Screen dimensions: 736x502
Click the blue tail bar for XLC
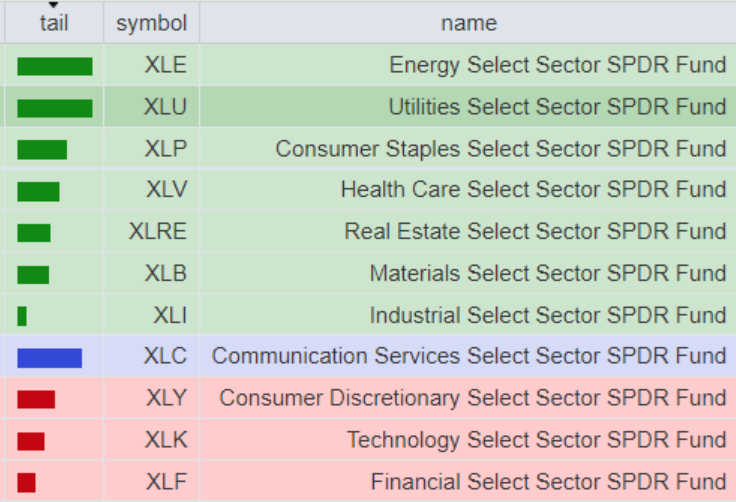coord(49,358)
